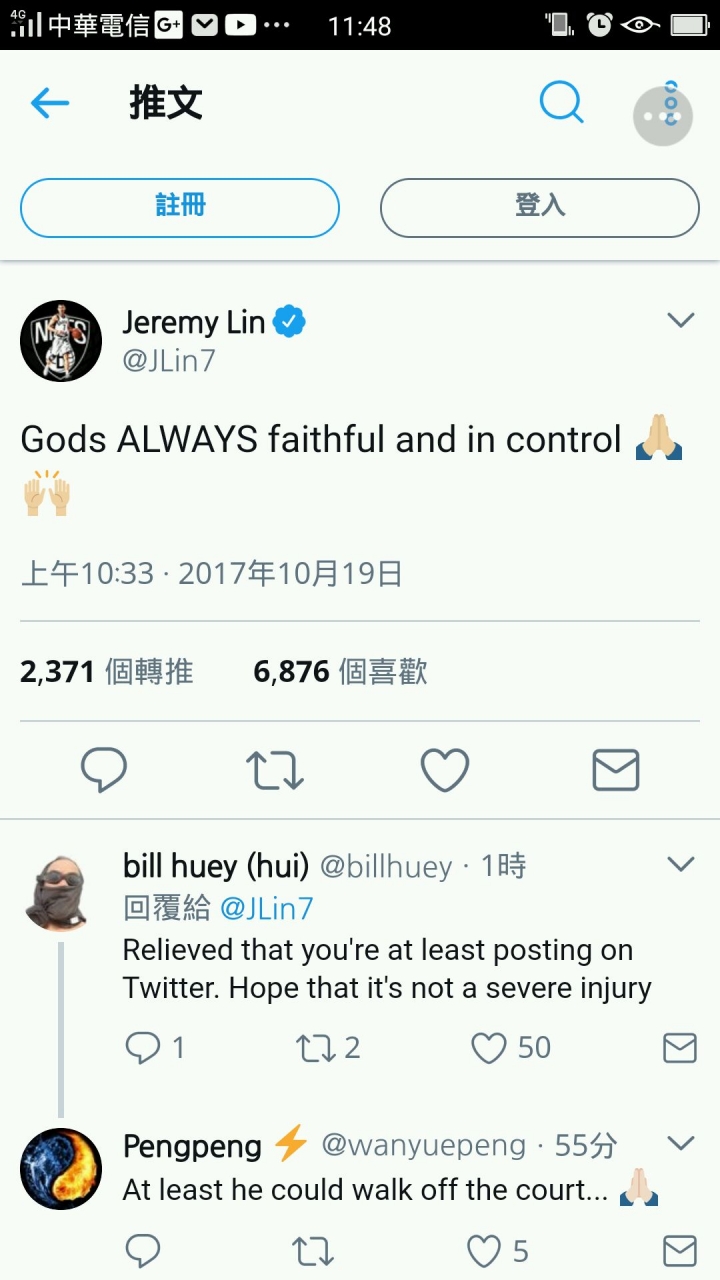Click the 登入 login button
Screen dimensions: 720x1280
coord(540,208)
